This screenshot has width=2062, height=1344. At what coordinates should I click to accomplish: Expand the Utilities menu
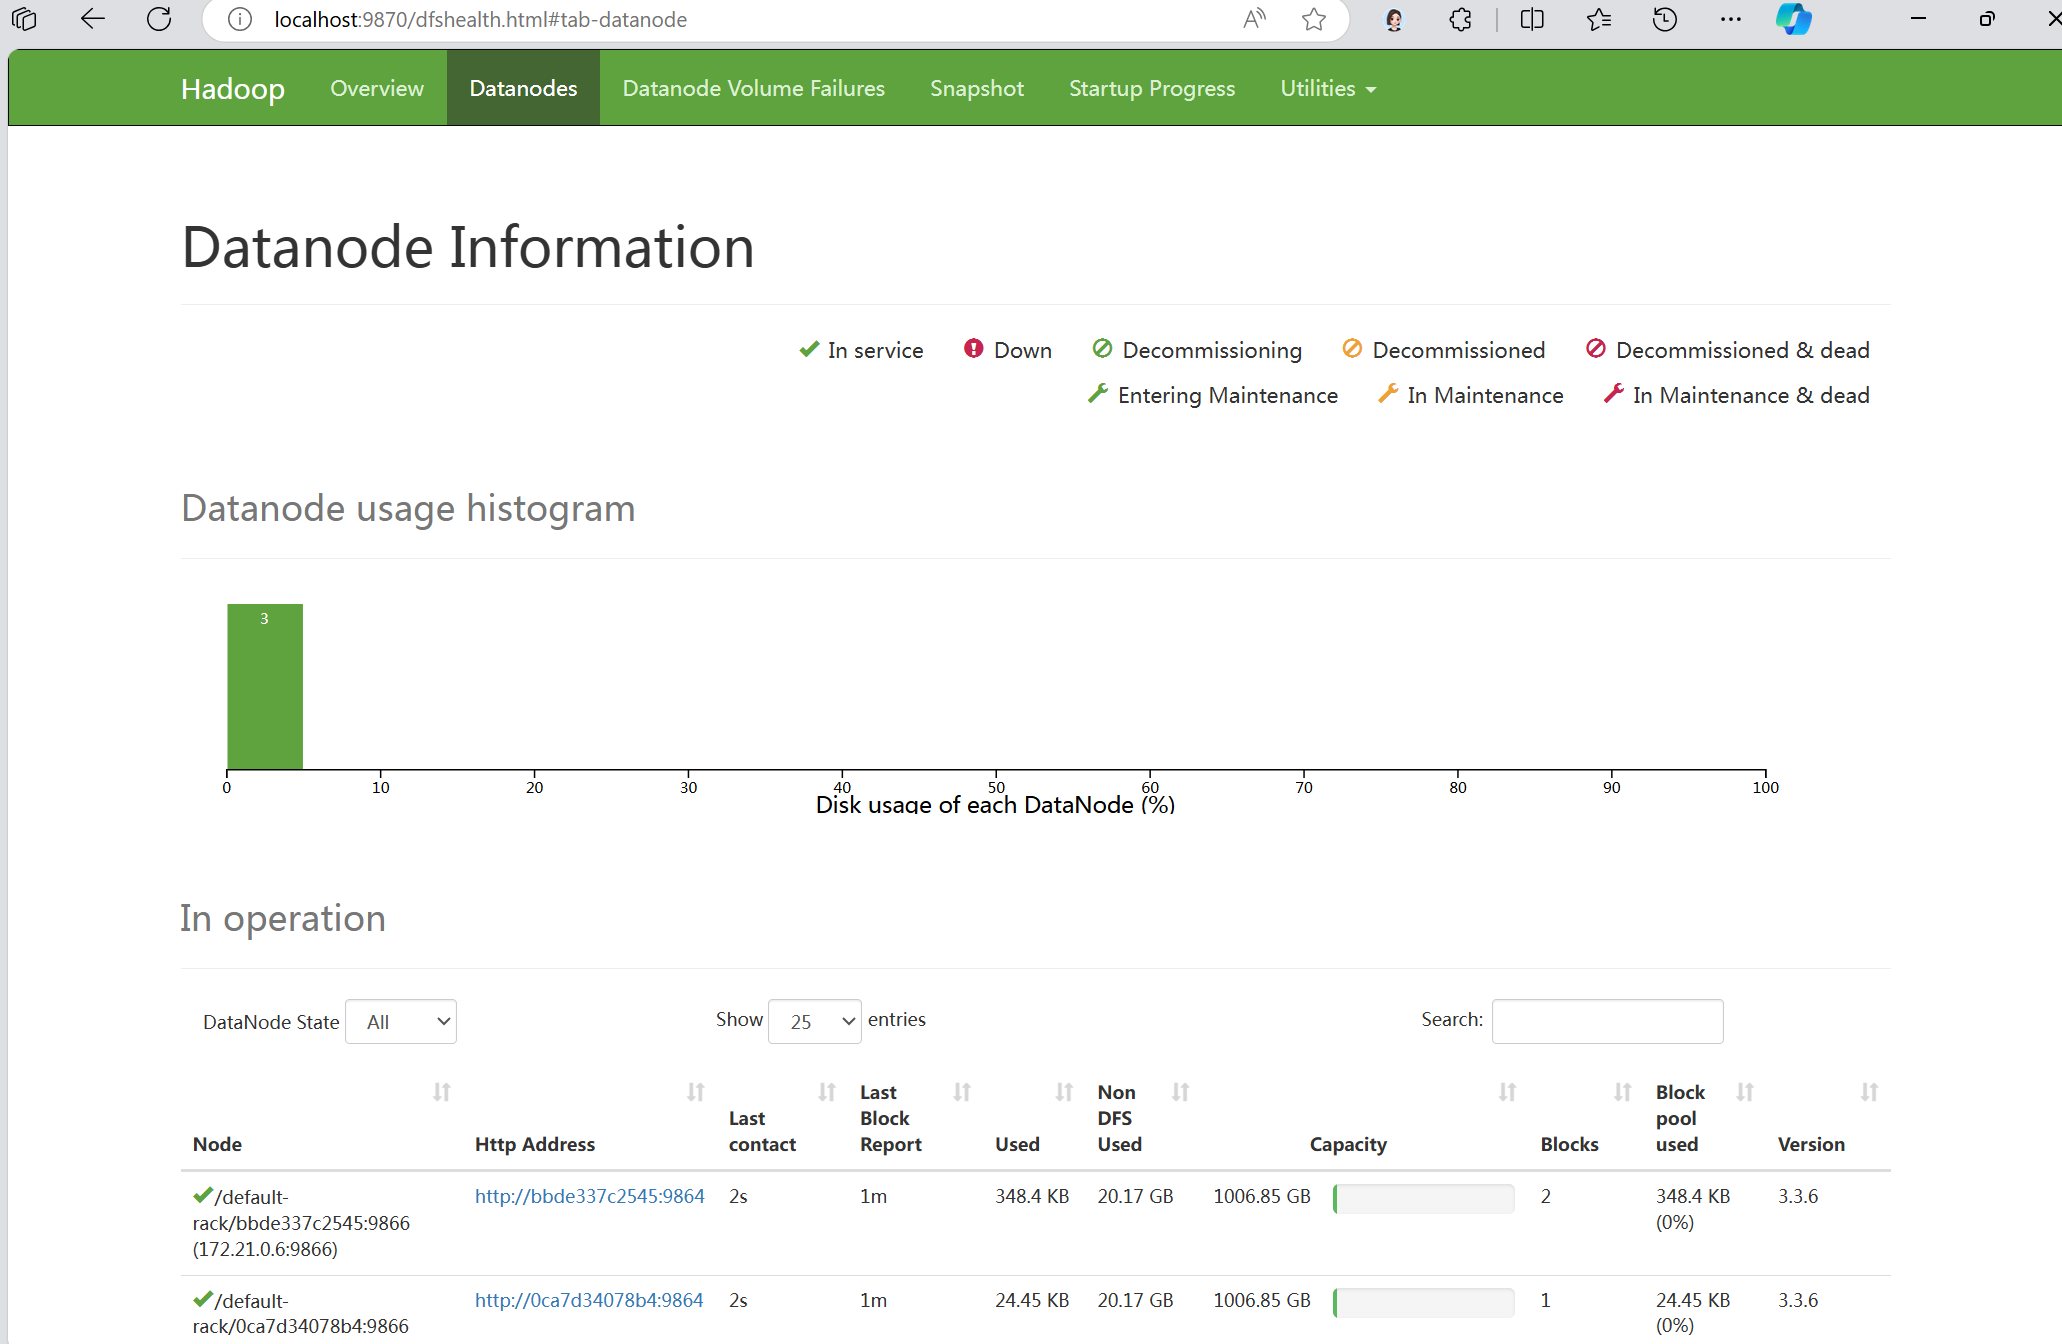coord(1328,88)
